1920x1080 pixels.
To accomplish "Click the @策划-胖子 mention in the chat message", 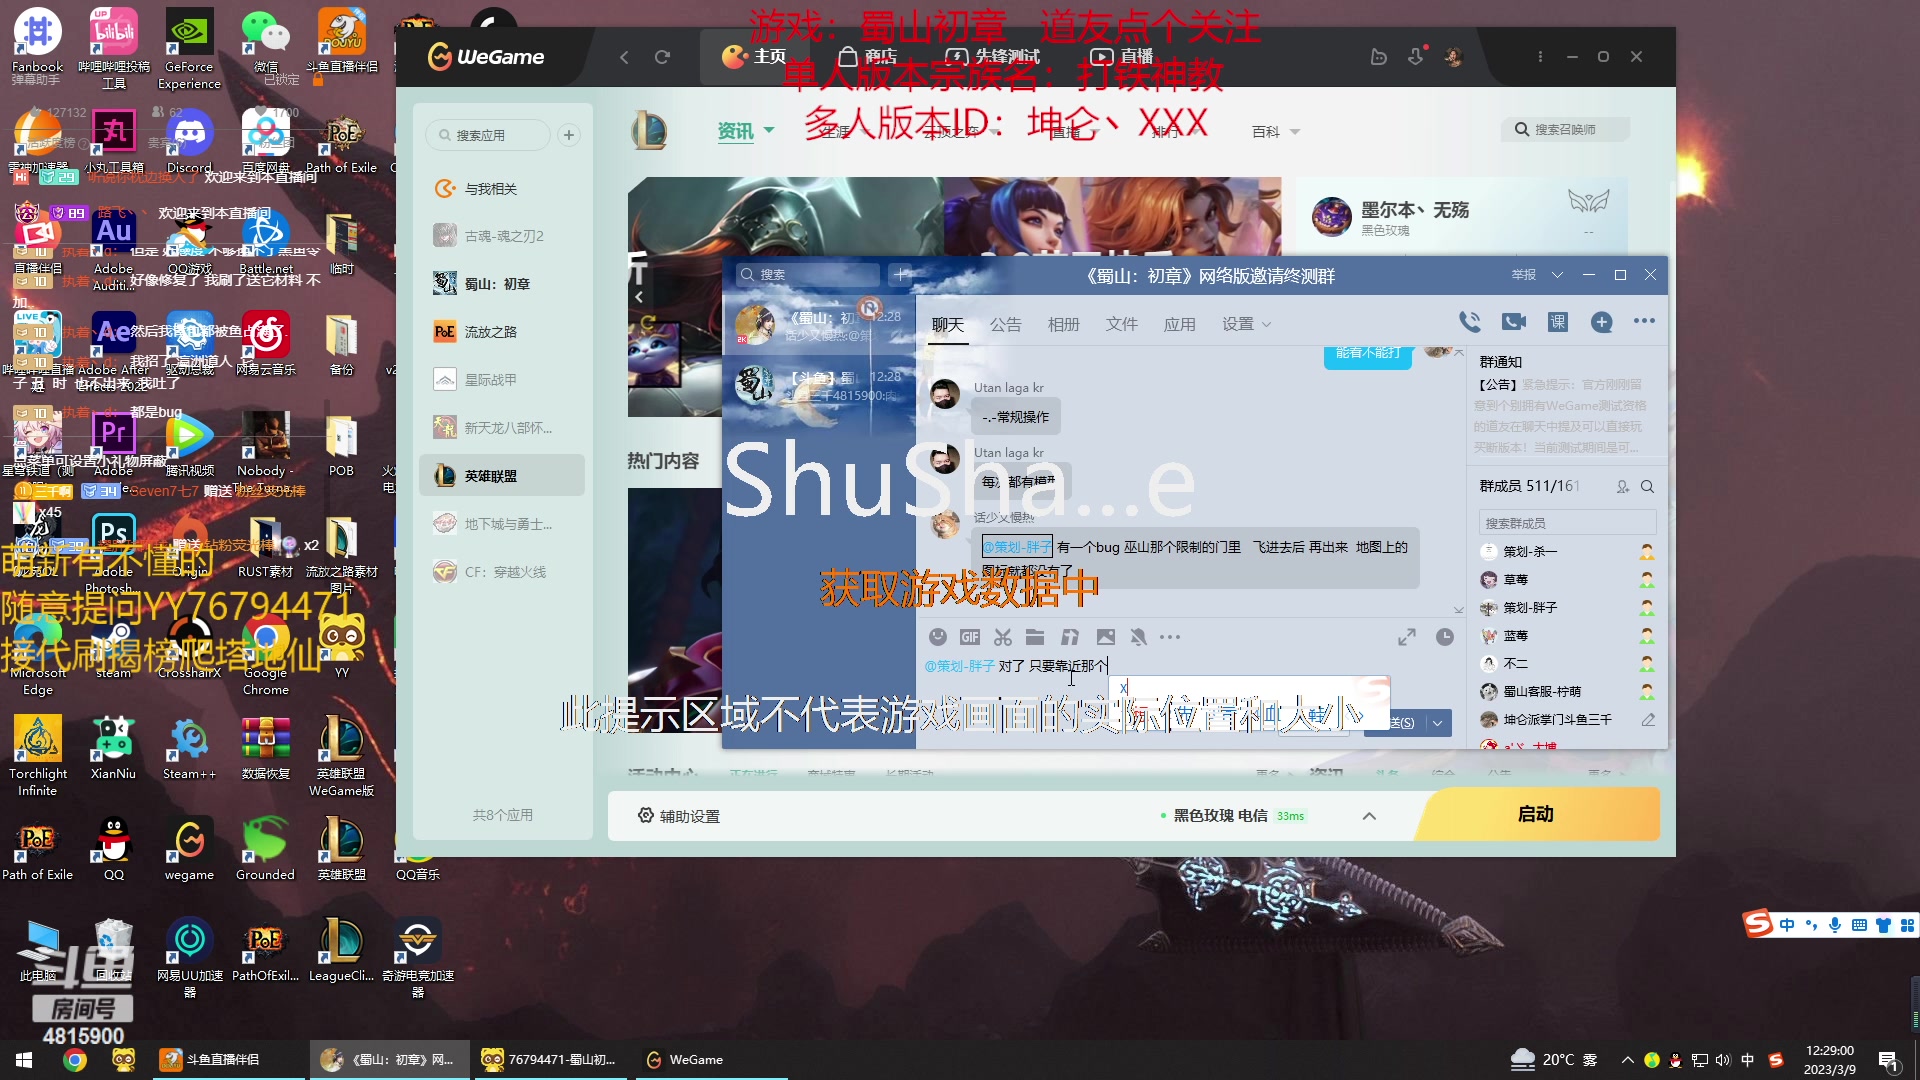I will coord(1017,547).
